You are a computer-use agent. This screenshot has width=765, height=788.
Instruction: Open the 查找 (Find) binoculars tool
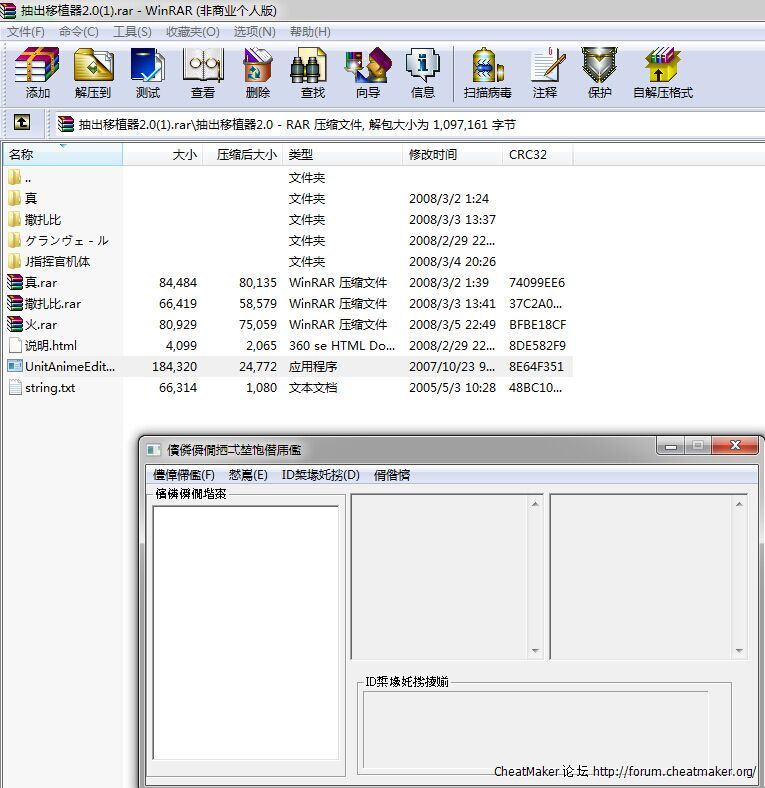pos(312,72)
